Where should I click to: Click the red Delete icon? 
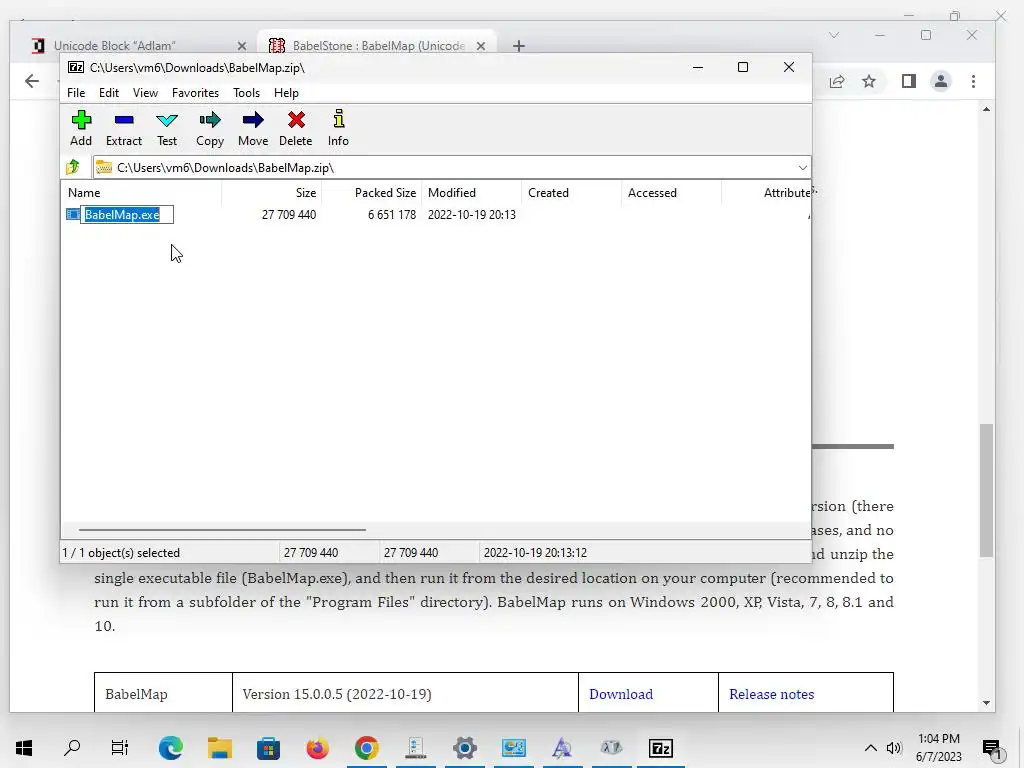tap(296, 128)
